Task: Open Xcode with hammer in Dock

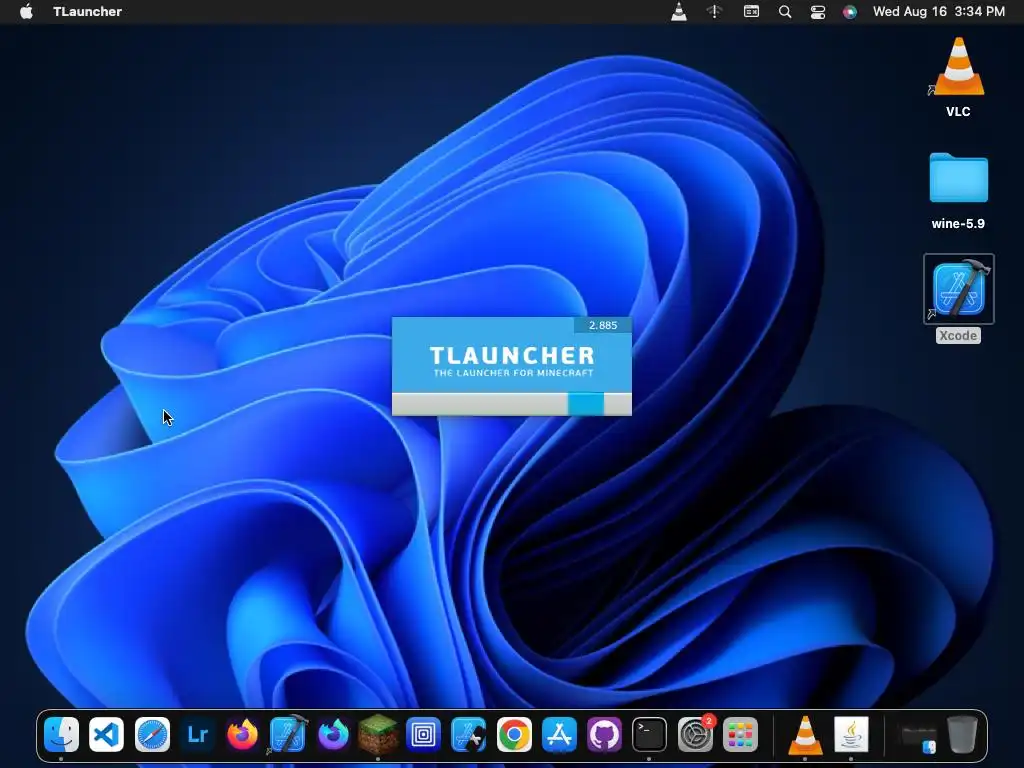Action: point(288,734)
